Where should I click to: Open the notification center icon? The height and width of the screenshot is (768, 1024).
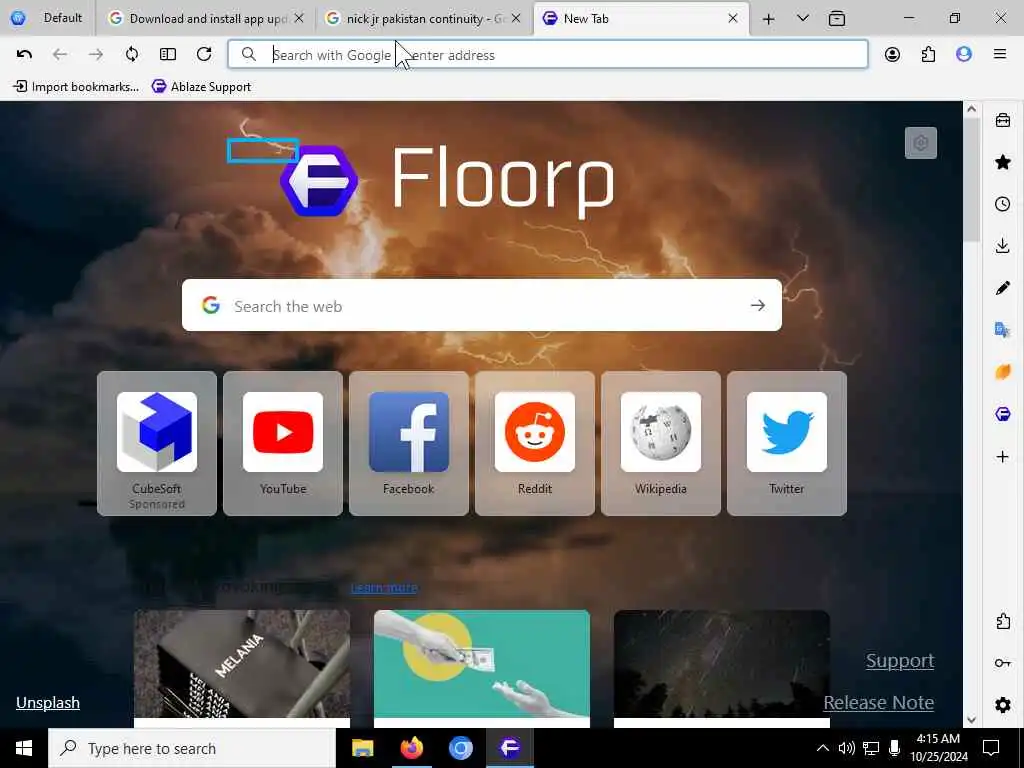[991, 748]
